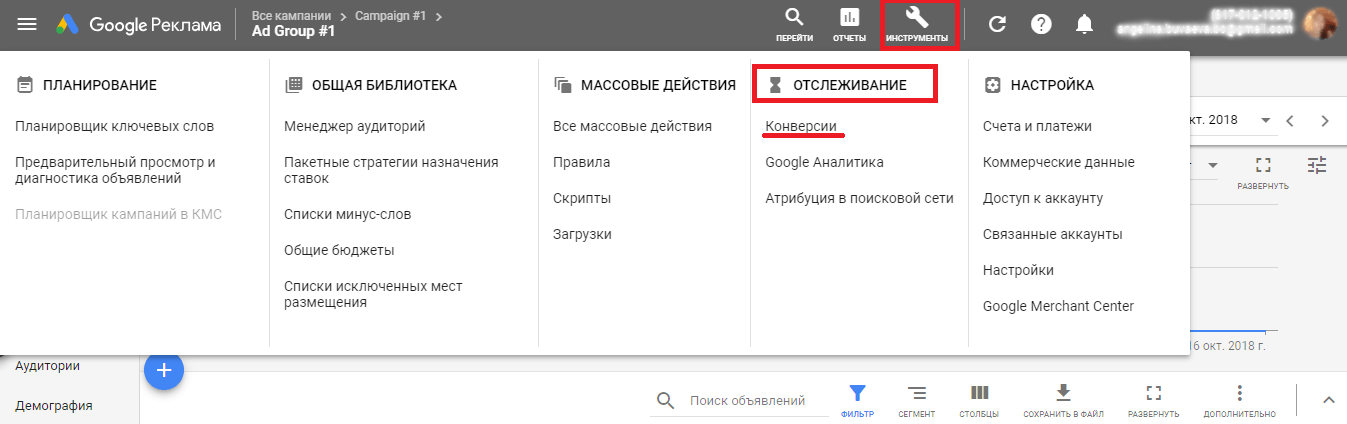
Task: Open Планировщик ключевых слов
Action: (115, 126)
